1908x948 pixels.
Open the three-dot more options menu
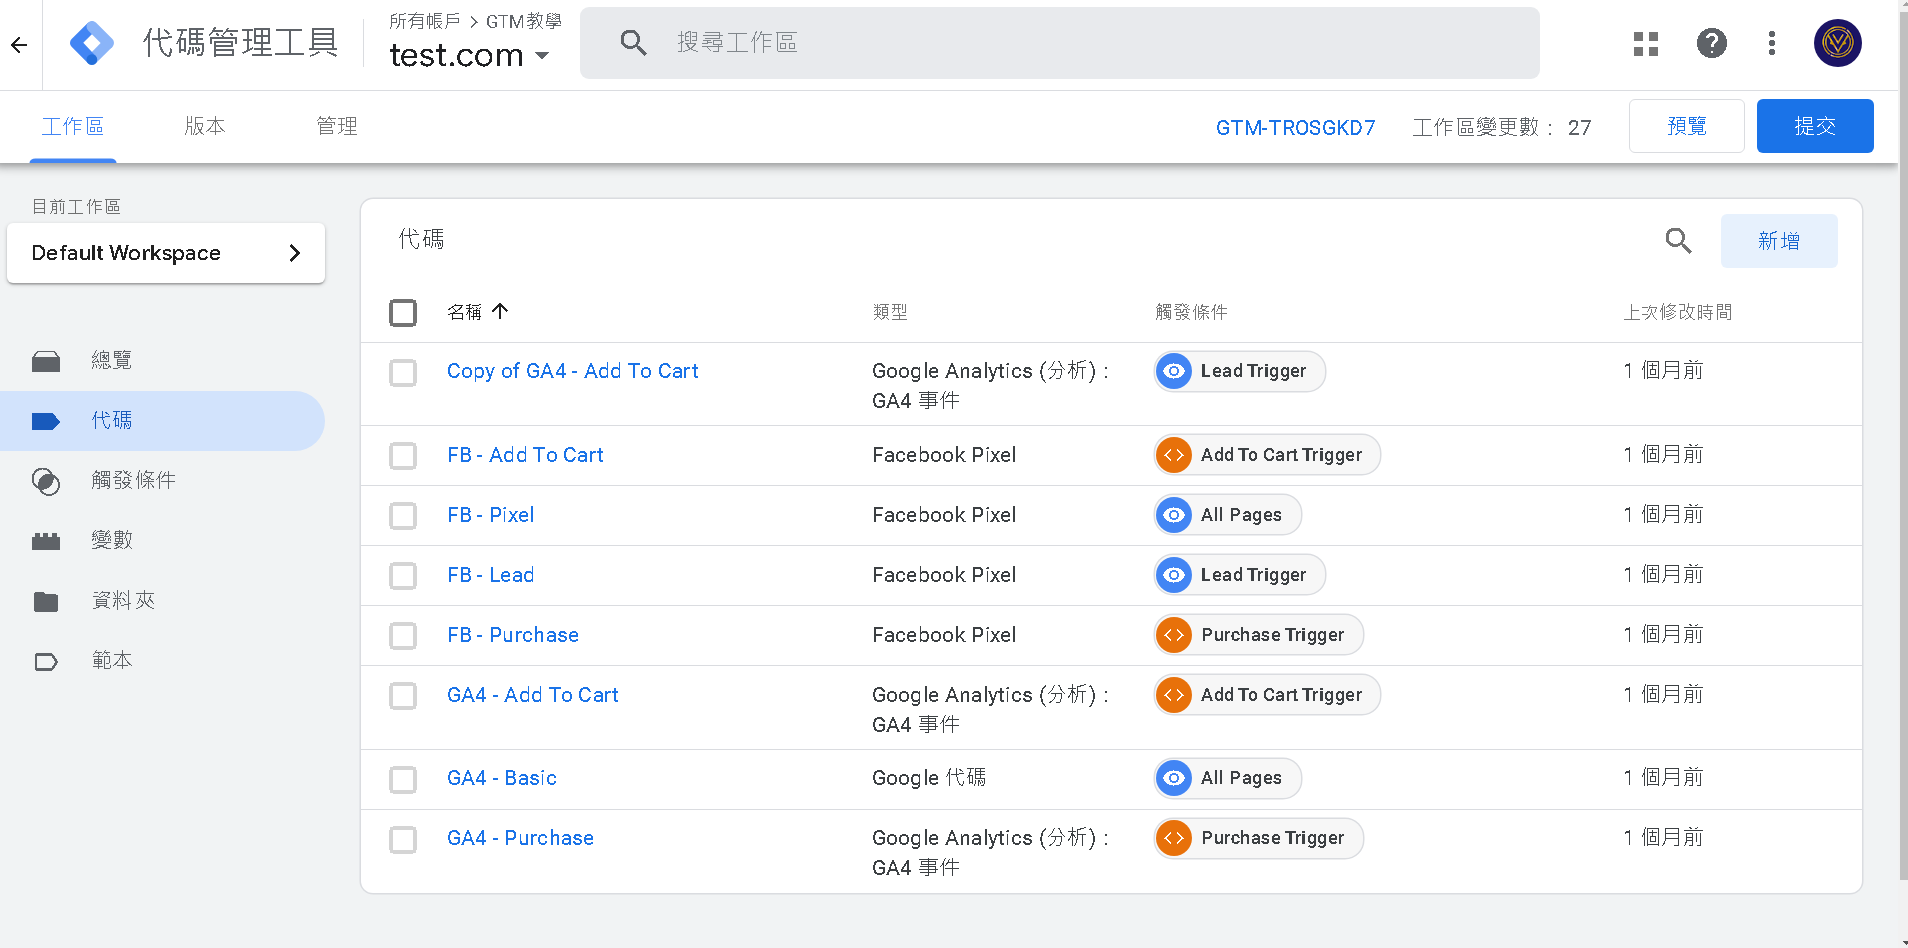click(1772, 43)
